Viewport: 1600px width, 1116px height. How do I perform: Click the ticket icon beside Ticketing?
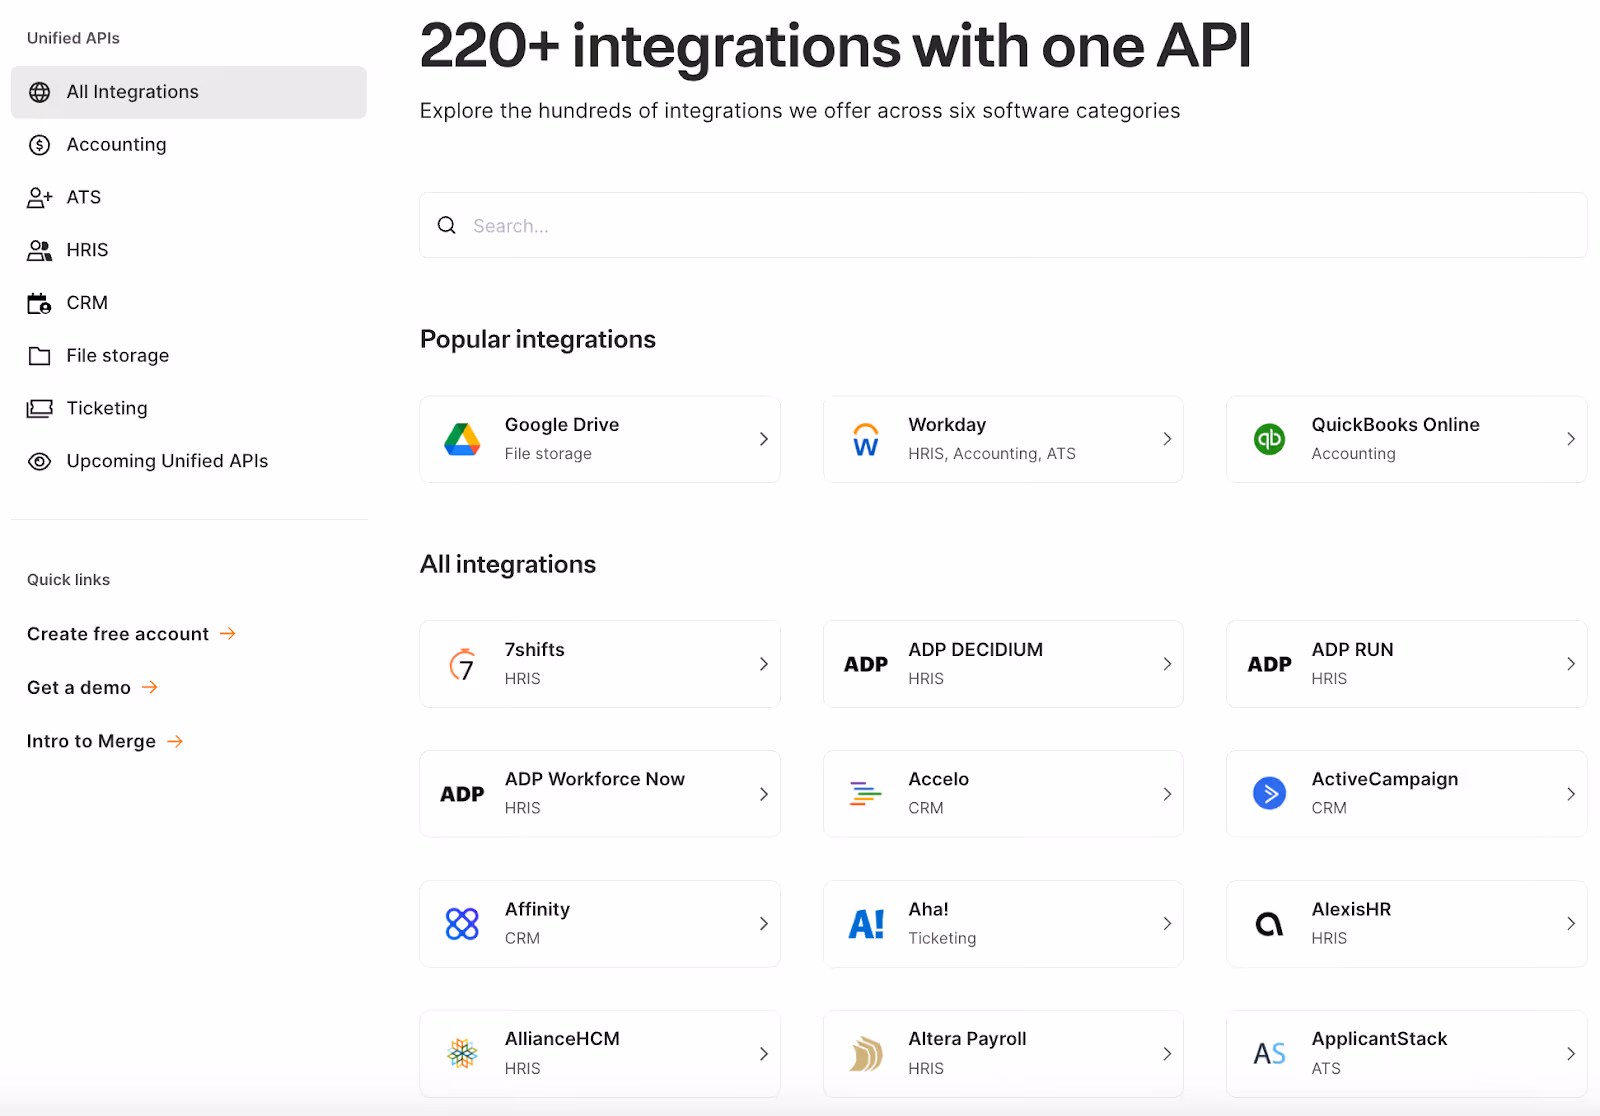pos(39,408)
